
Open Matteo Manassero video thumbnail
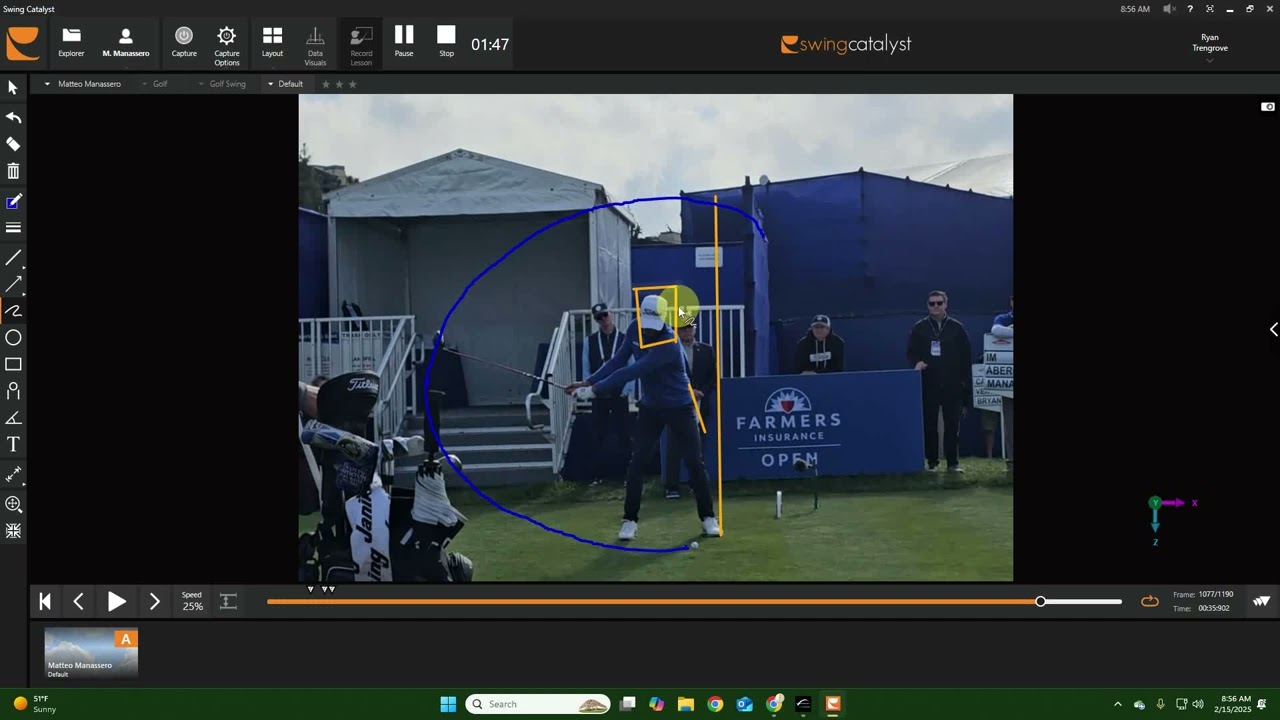tap(91, 653)
